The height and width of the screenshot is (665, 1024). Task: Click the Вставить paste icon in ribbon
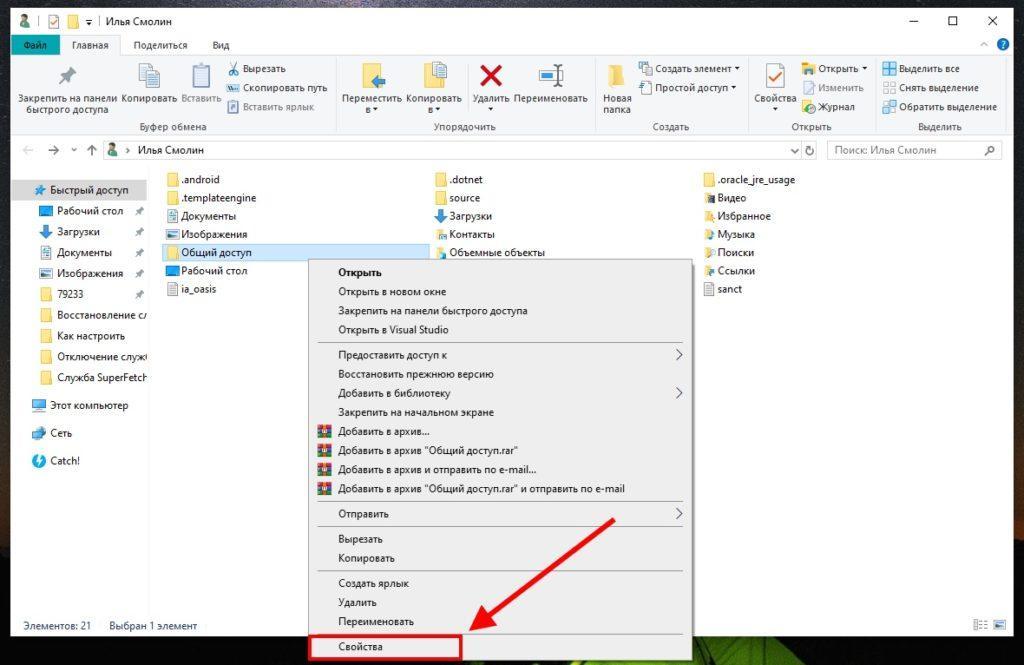click(x=200, y=76)
